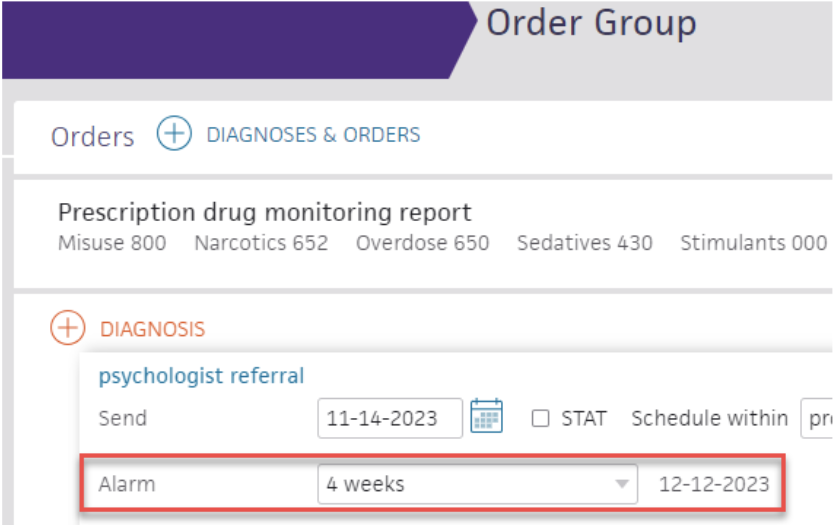Click the Stimulants 000 score

coord(753,243)
